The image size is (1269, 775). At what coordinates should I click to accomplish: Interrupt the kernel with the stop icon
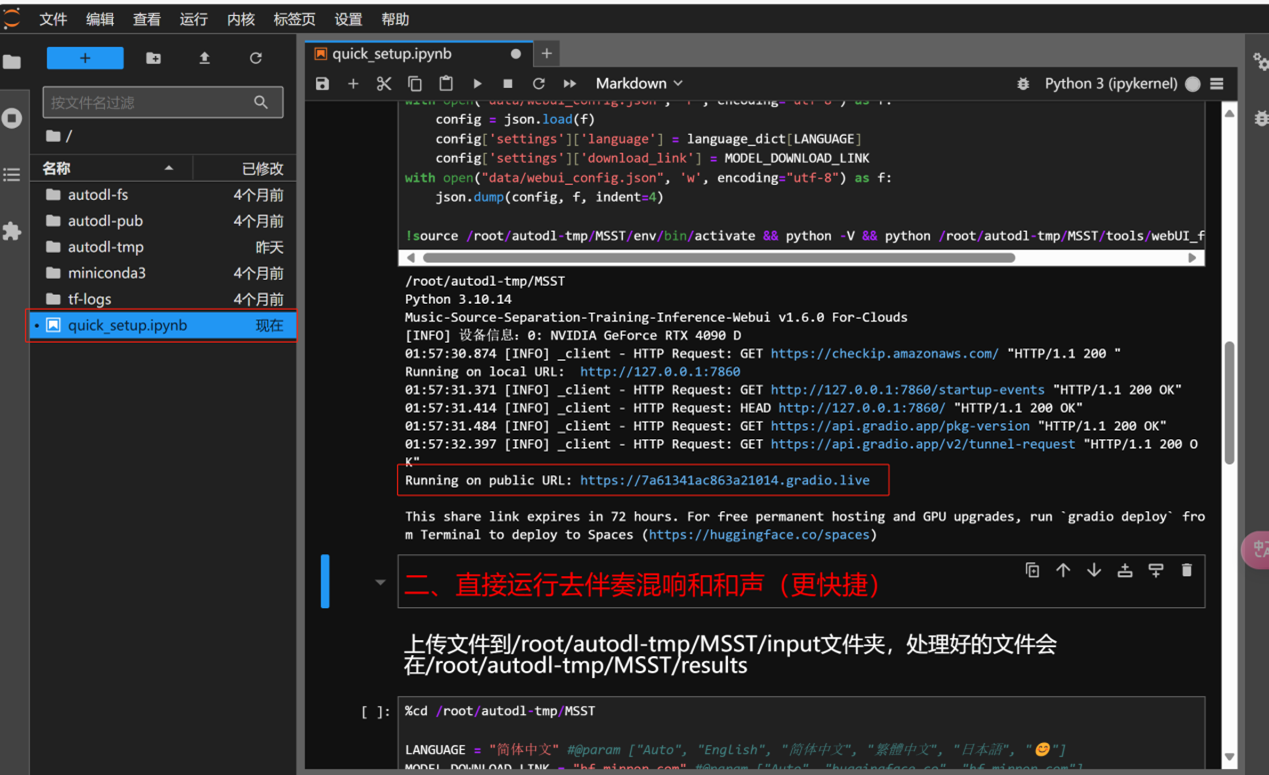click(508, 84)
